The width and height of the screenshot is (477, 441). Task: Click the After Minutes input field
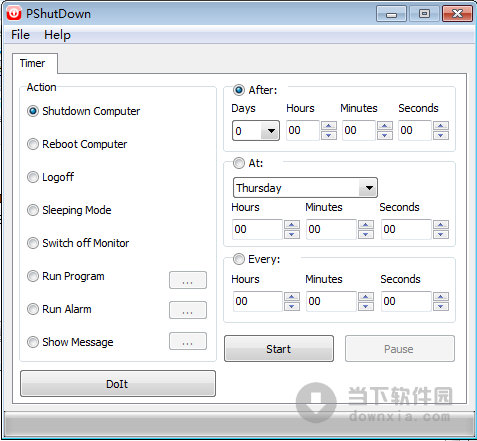(x=359, y=130)
